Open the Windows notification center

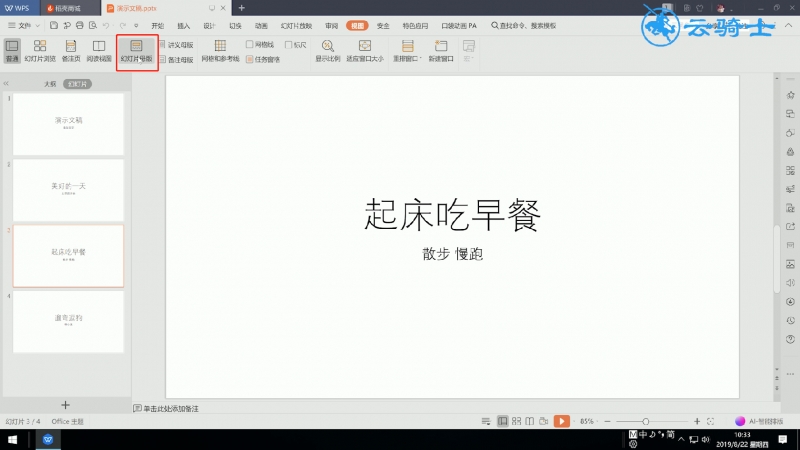coord(783,439)
